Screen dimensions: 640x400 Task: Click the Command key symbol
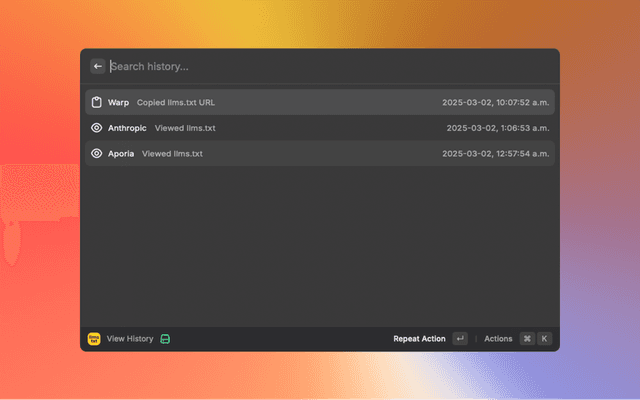(x=527, y=339)
